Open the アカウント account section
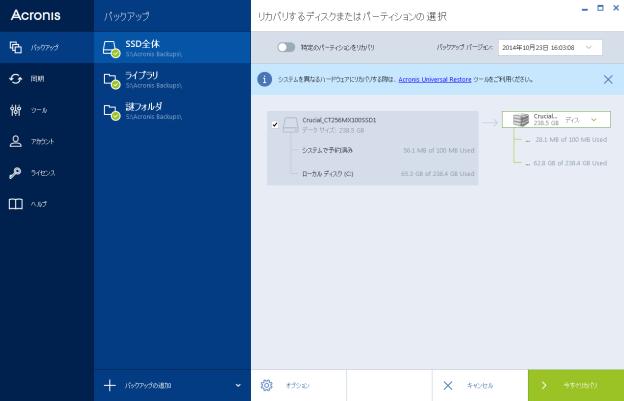This screenshot has height=401, width=624. (x=47, y=141)
